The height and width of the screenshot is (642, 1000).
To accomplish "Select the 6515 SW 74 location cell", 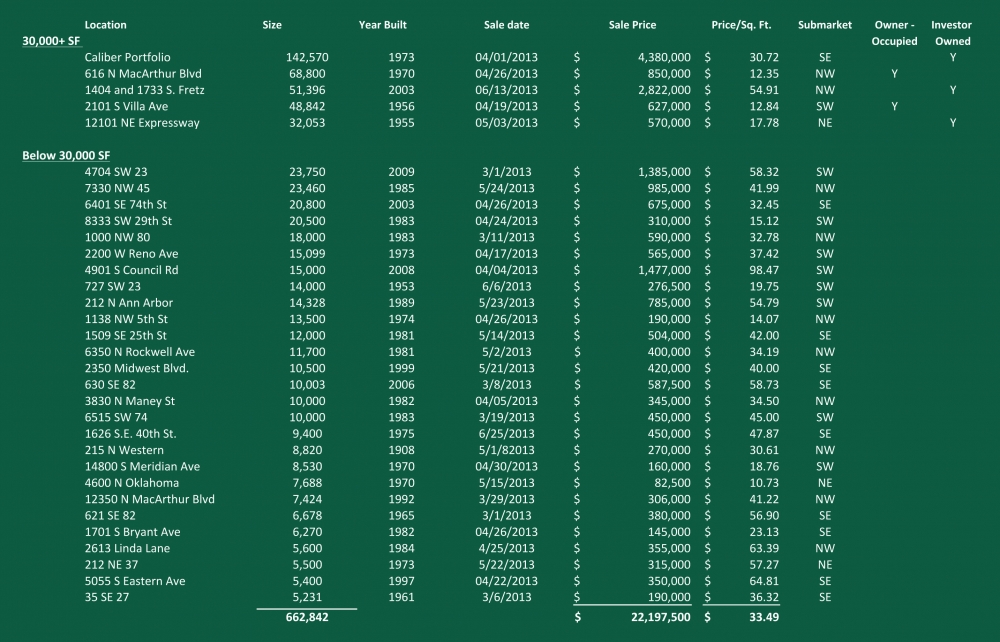I will [115, 418].
